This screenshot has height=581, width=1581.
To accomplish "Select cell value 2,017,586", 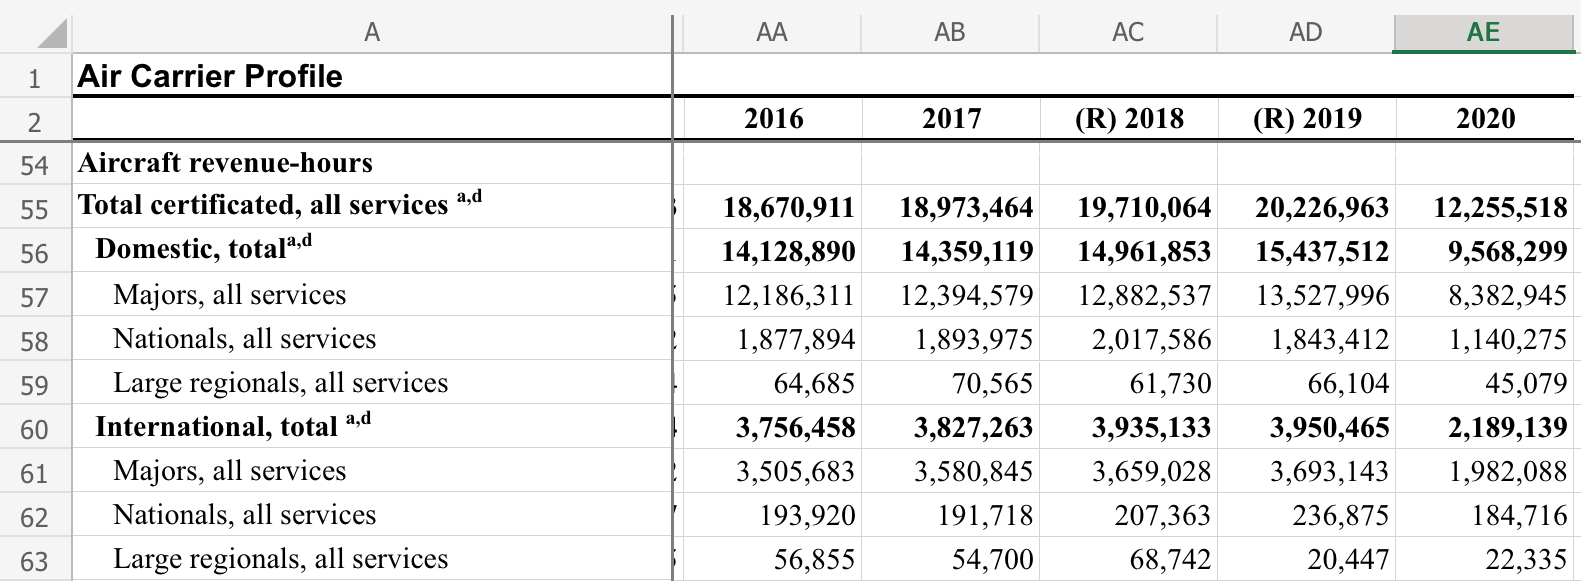I will pos(1128,340).
